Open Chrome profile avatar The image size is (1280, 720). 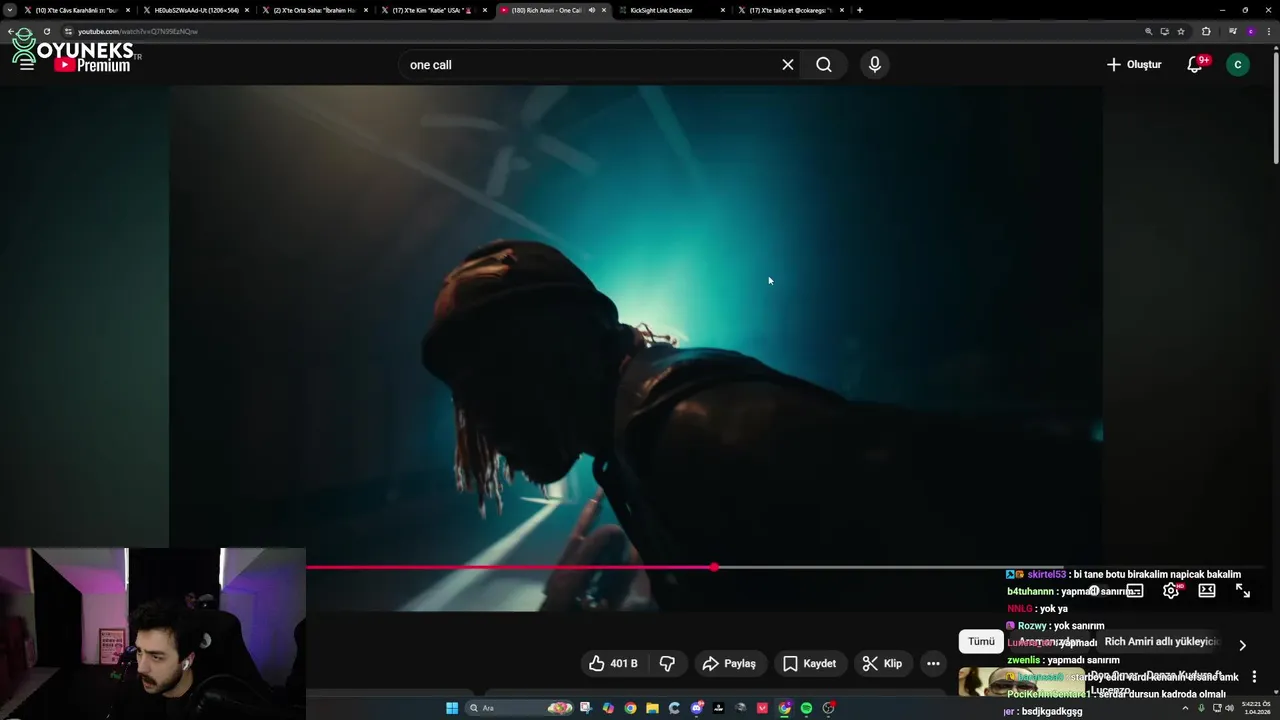pyautogui.click(x=1251, y=31)
